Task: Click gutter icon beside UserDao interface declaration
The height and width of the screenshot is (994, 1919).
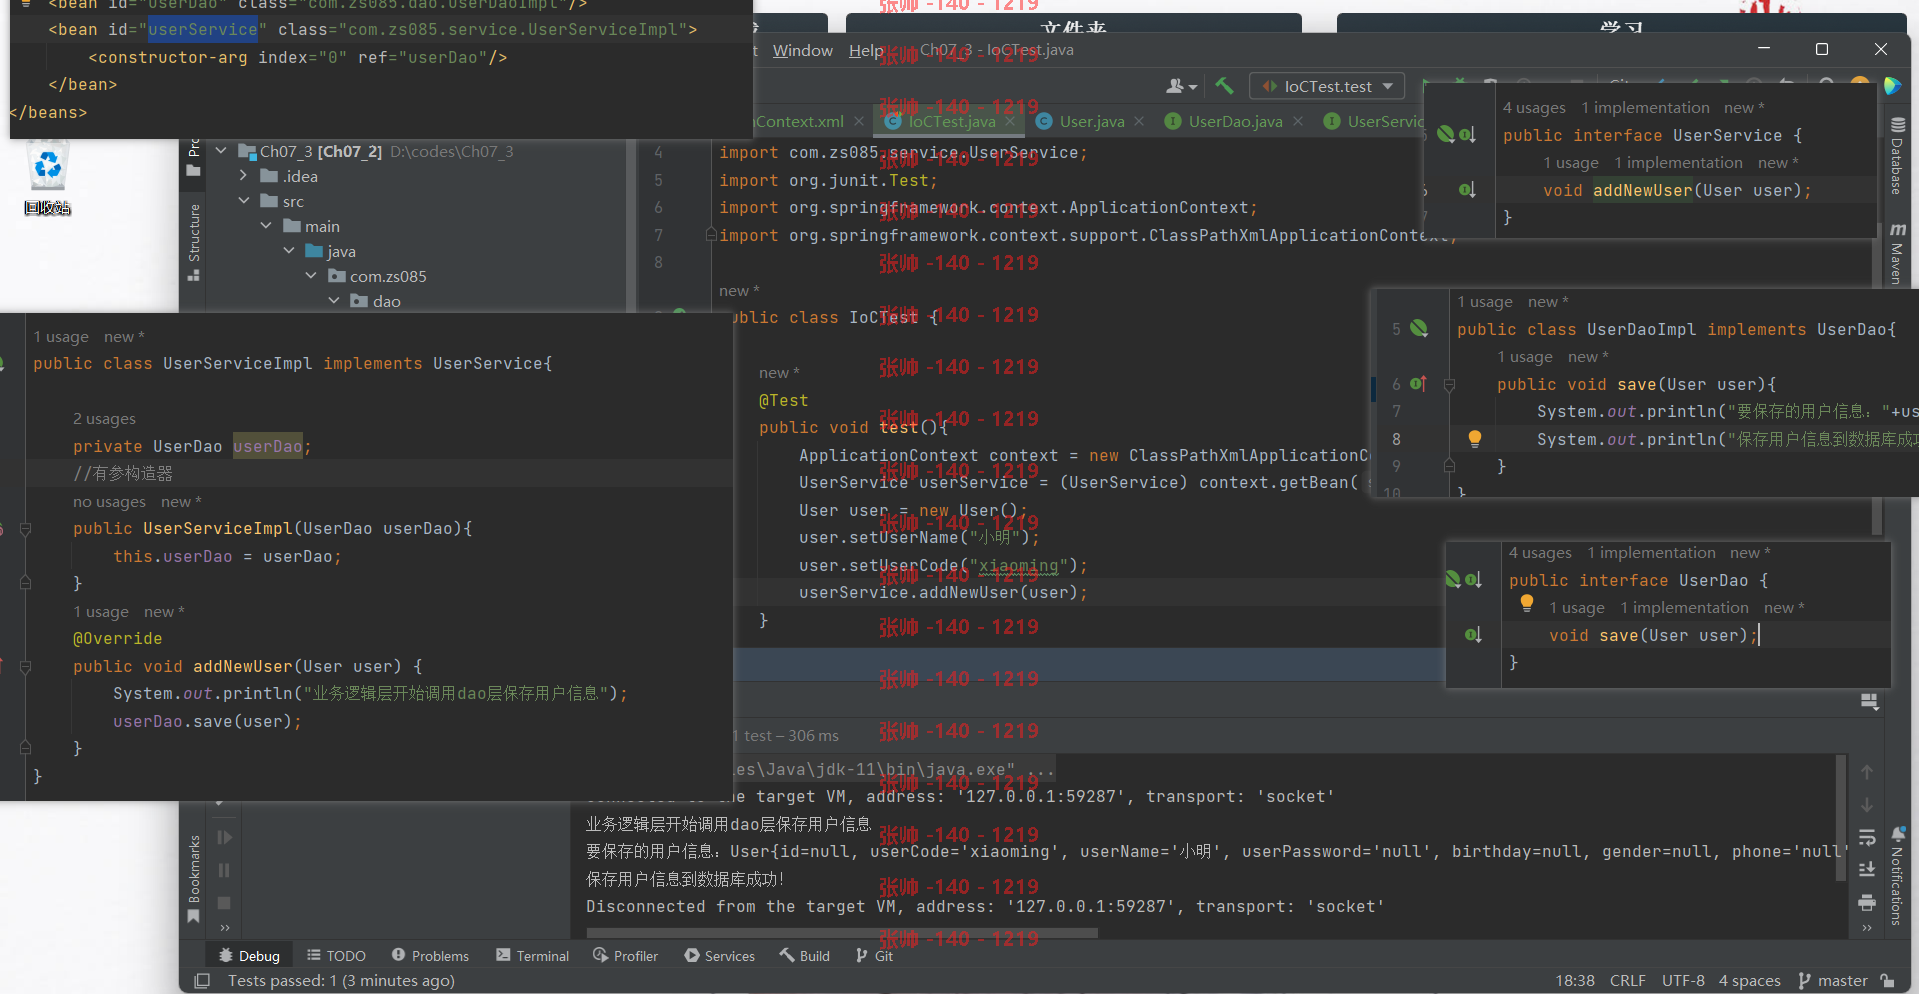Action: coord(1473,579)
